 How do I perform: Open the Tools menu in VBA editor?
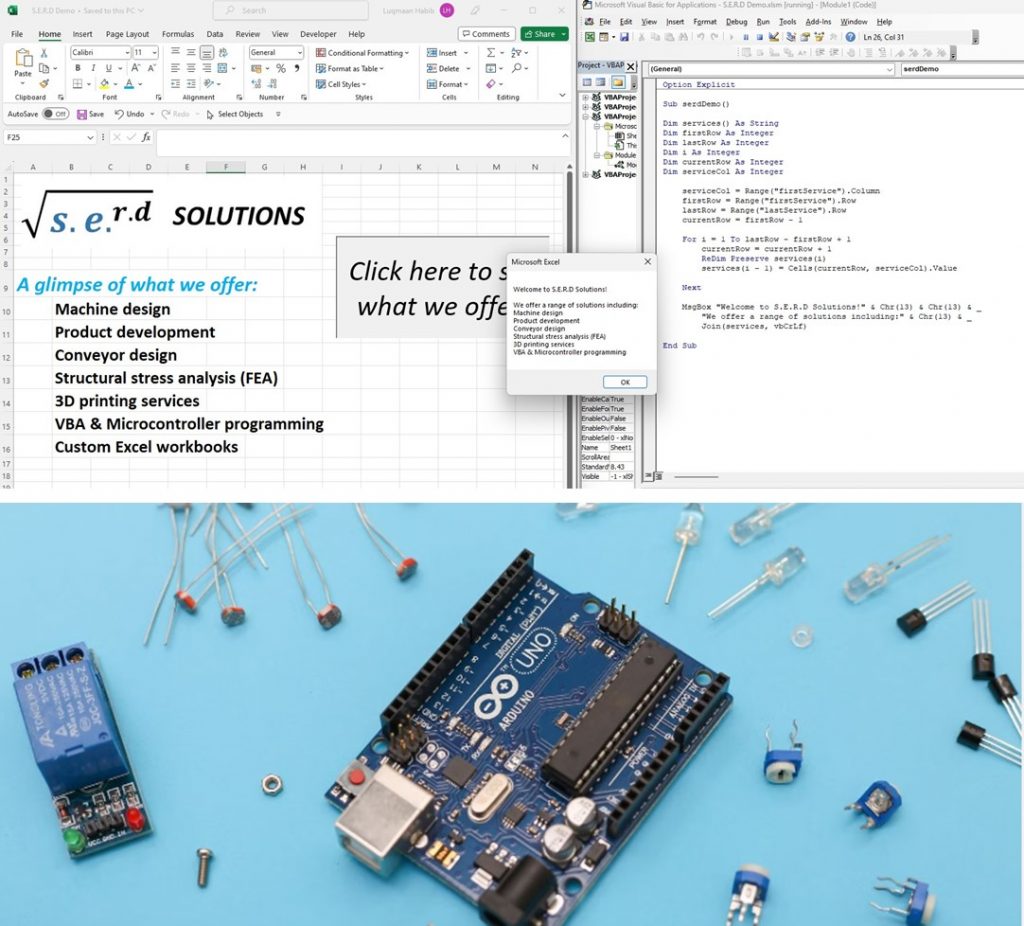tap(788, 22)
